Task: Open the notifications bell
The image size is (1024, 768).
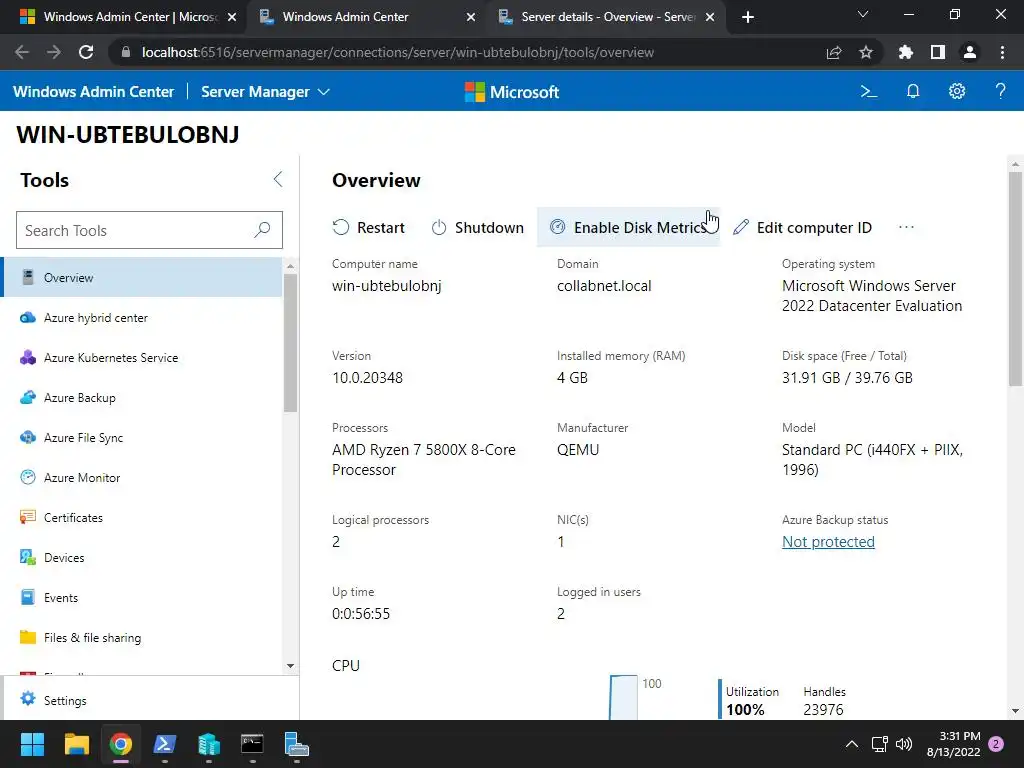Action: 913,91
